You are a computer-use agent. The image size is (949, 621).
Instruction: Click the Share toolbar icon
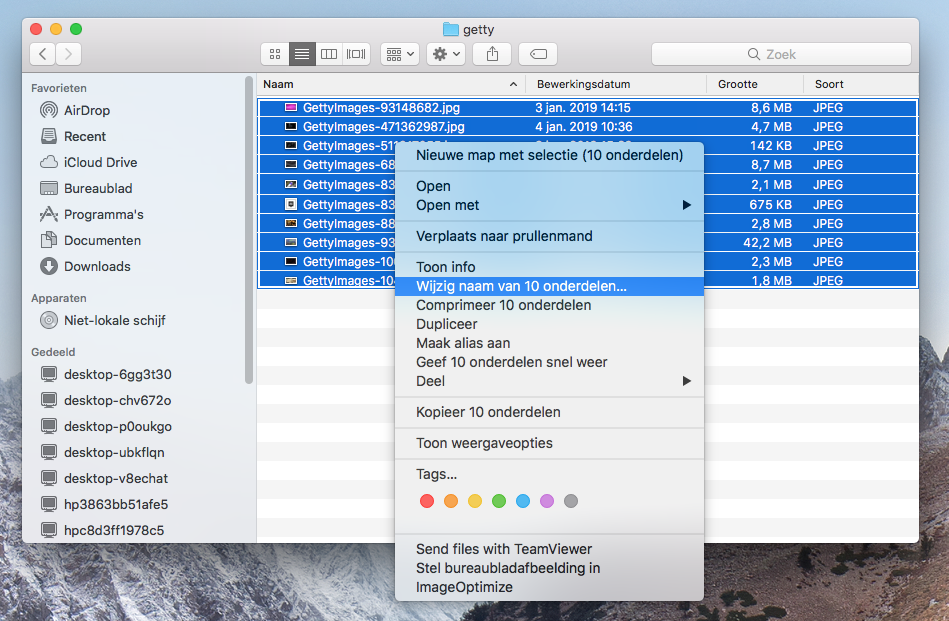click(x=492, y=54)
